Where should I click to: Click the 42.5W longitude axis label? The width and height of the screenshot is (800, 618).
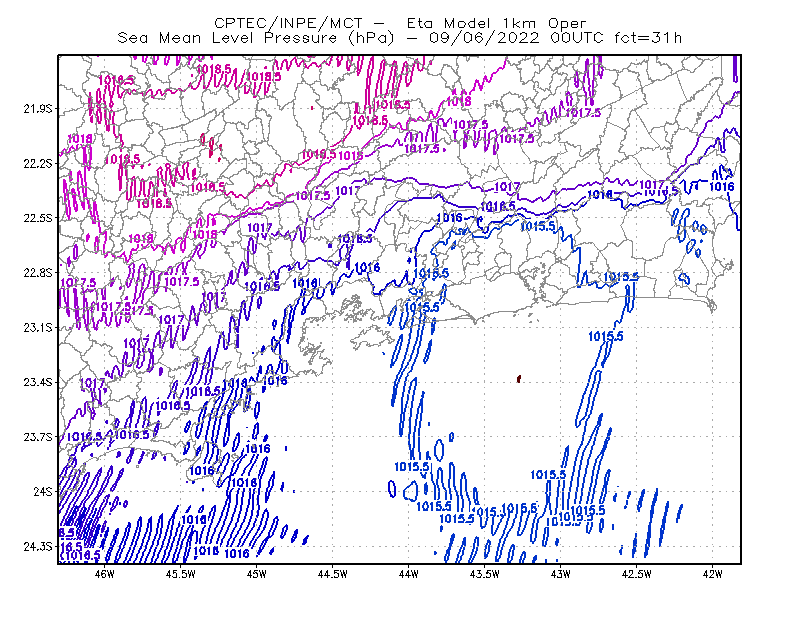point(636,574)
